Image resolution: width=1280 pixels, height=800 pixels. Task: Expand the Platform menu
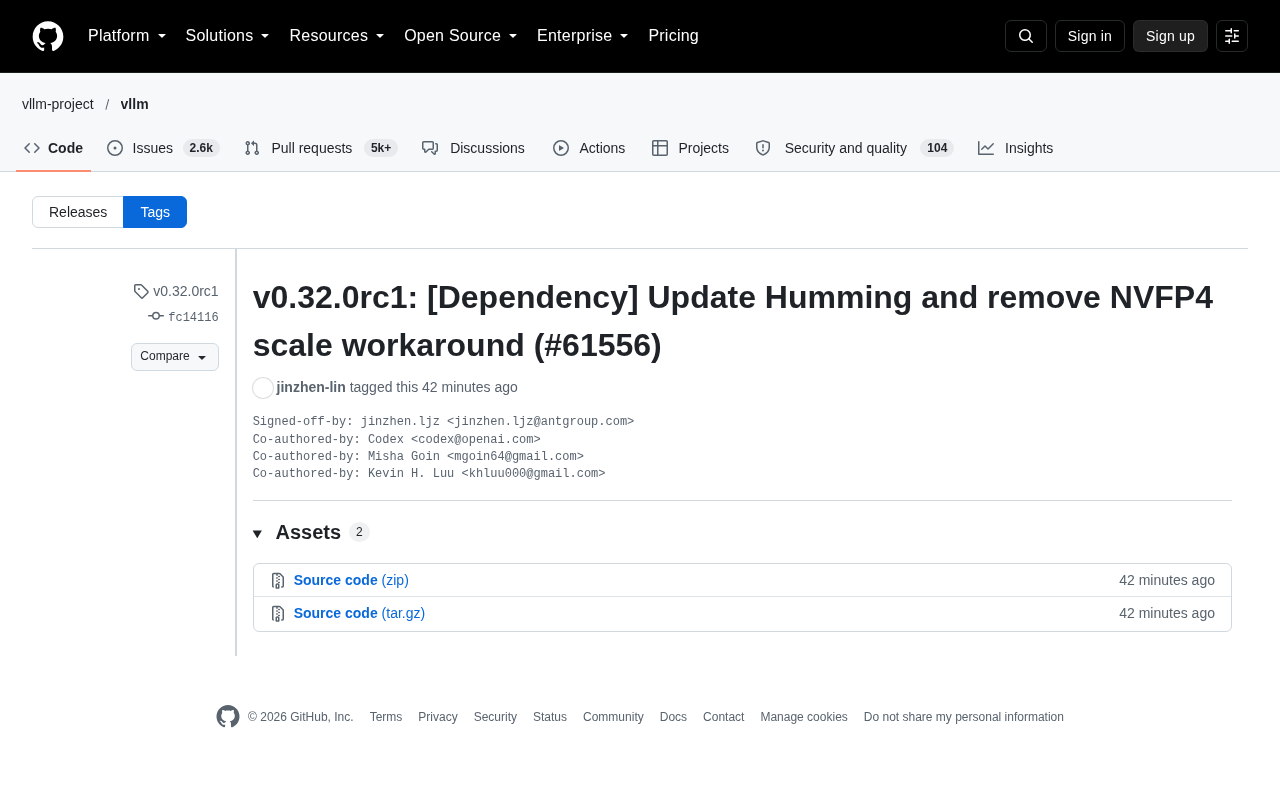point(127,36)
